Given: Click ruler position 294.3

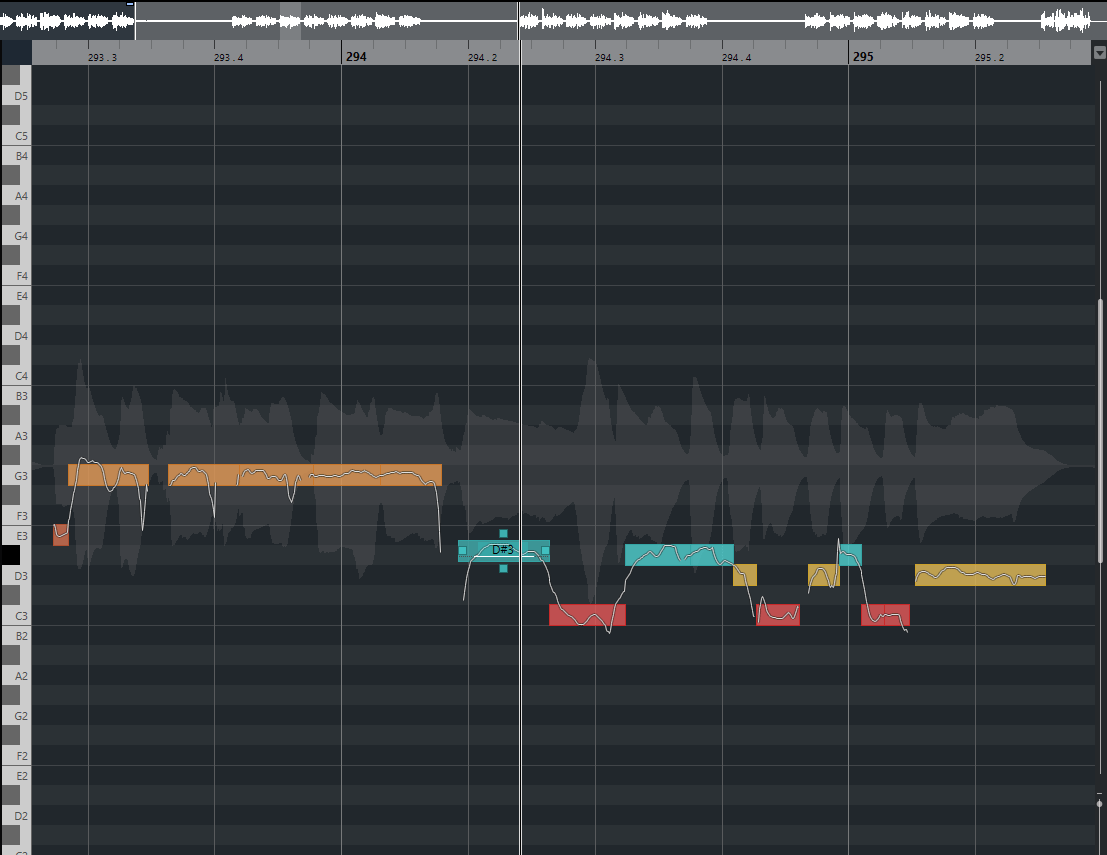Looking at the screenshot, I should tap(609, 58).
